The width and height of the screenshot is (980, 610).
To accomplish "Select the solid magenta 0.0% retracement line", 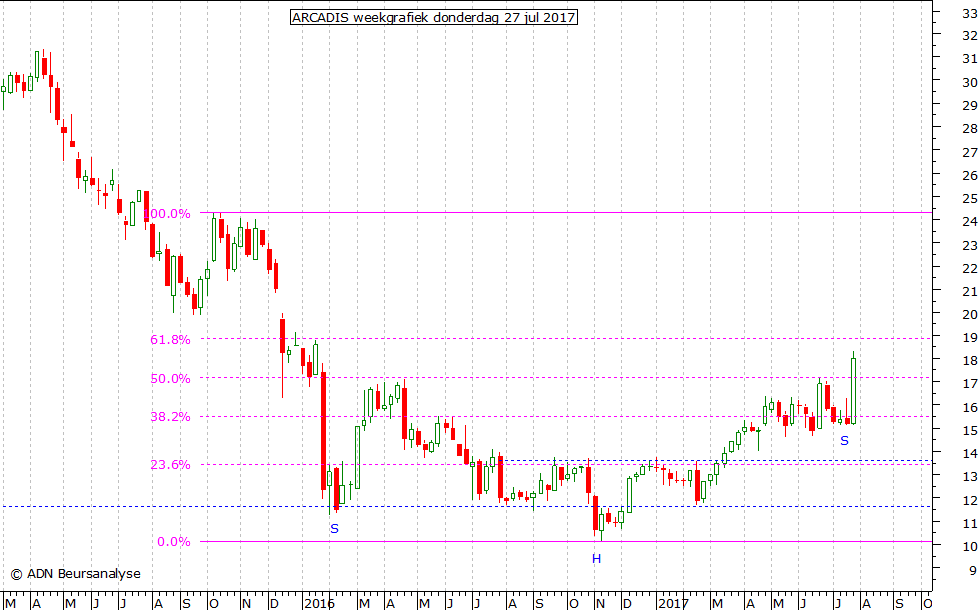I will point(566,541).
